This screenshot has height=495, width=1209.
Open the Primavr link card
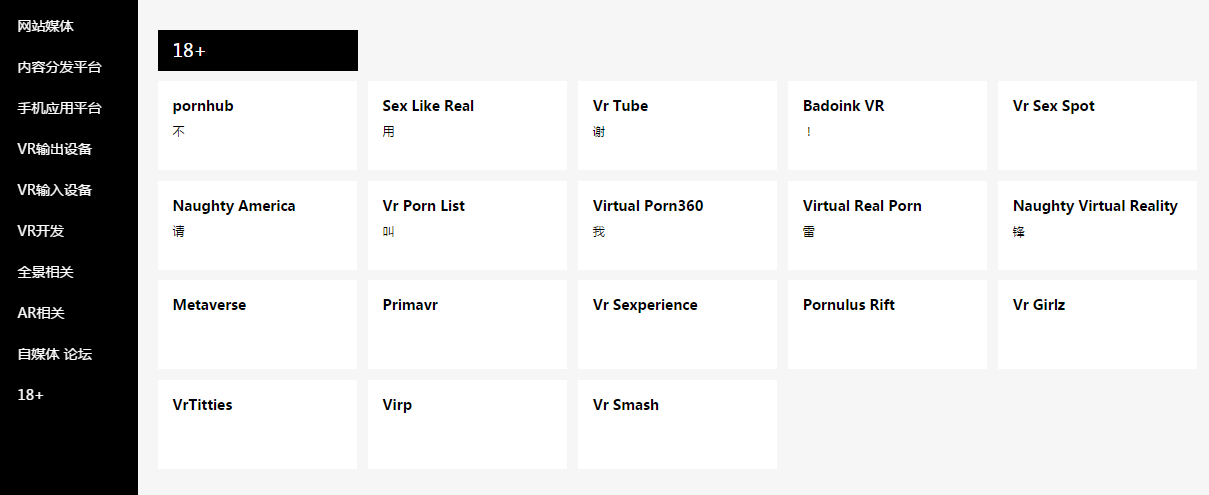(467, 324)
